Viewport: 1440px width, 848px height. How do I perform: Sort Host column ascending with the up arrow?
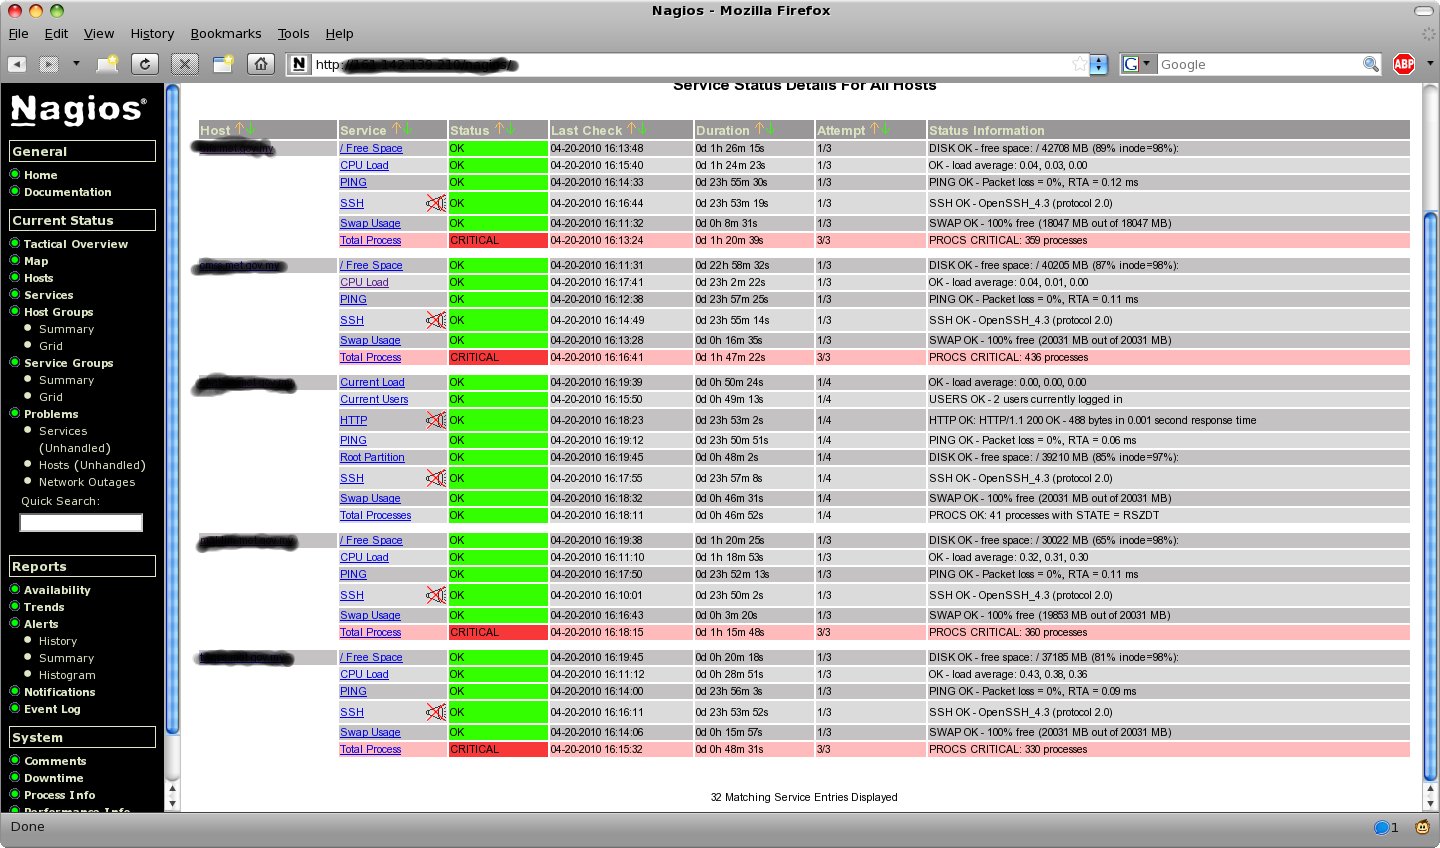[x=239, y=130]
